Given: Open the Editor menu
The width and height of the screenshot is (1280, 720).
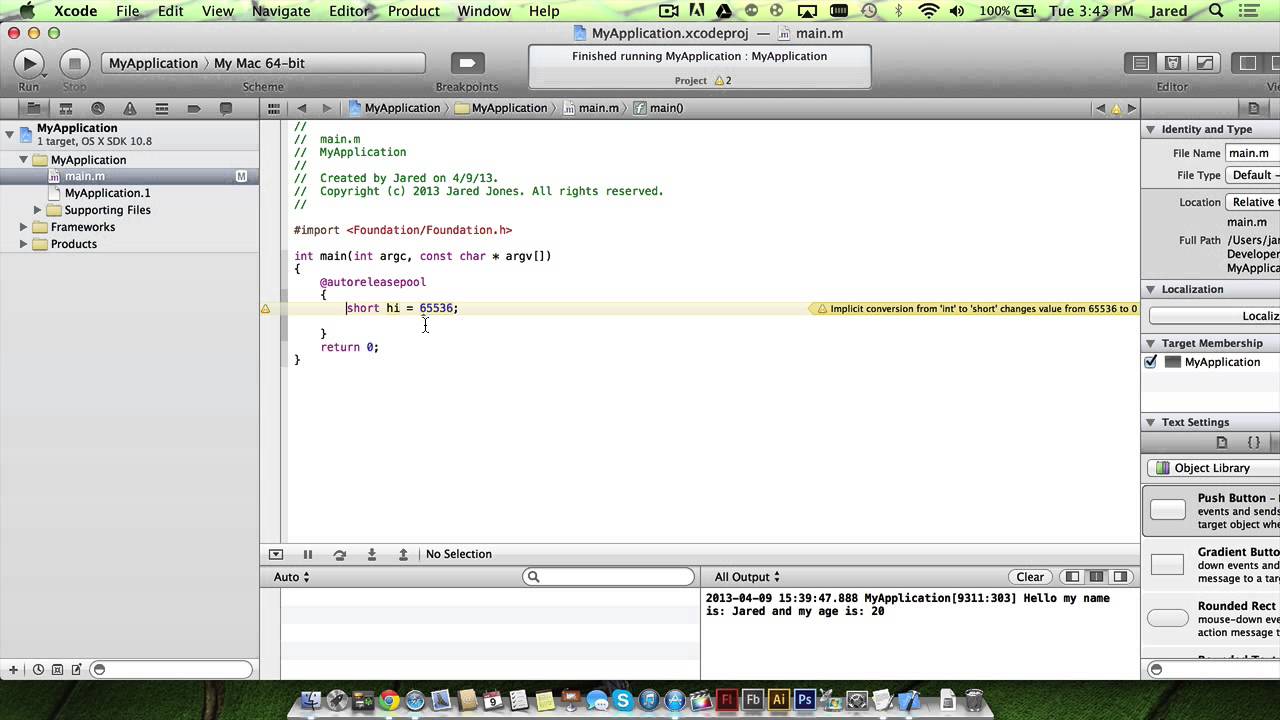Looking at the screenshot, I should coord(349,11).
